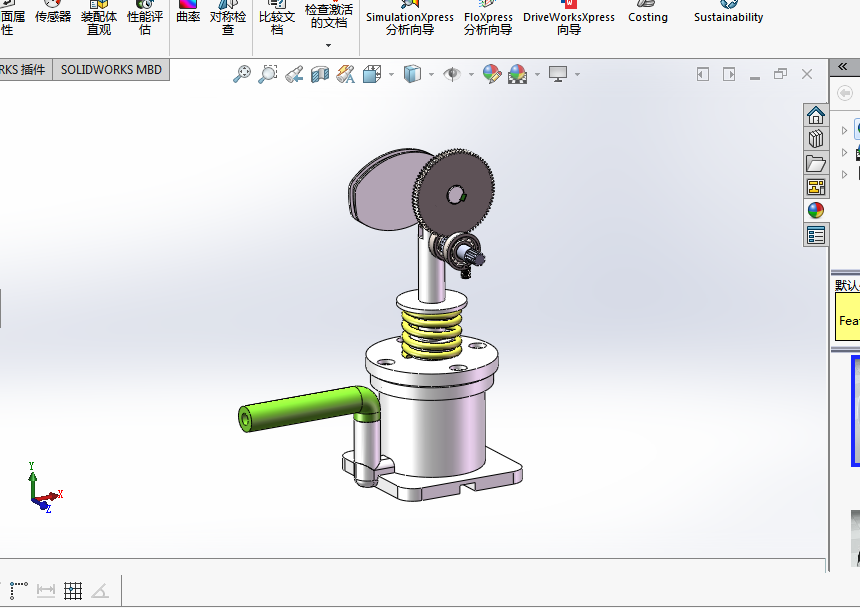Switch to the SOLIDWORKS MBD tab
This screenshot has height=608, width=860.
click(x=111, y=70)
